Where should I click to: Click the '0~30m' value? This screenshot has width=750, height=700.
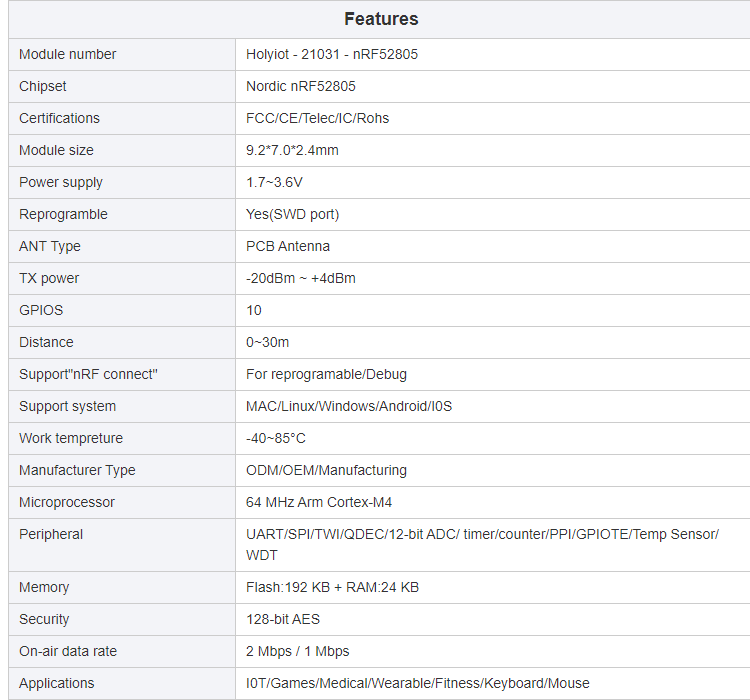267,343
